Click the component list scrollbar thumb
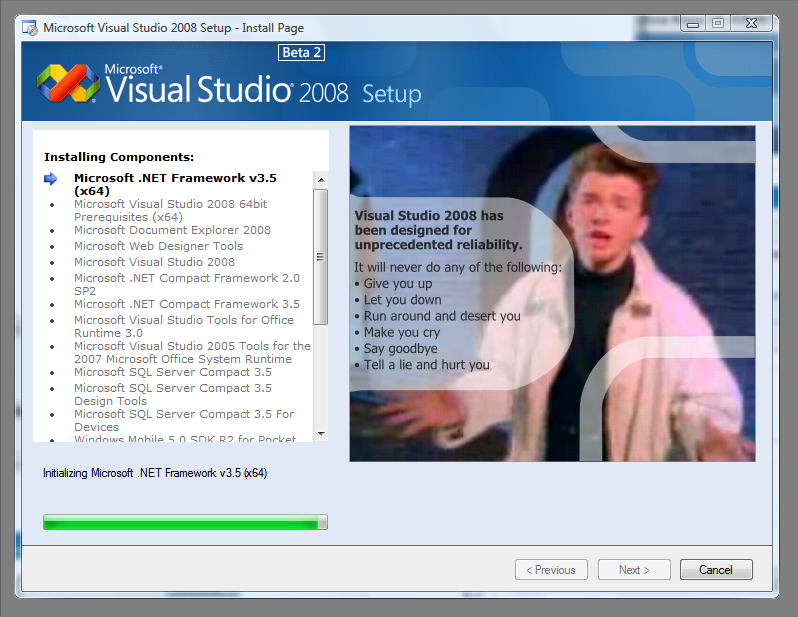Viewport: 798px width, 617px height. tap(321, 256)
